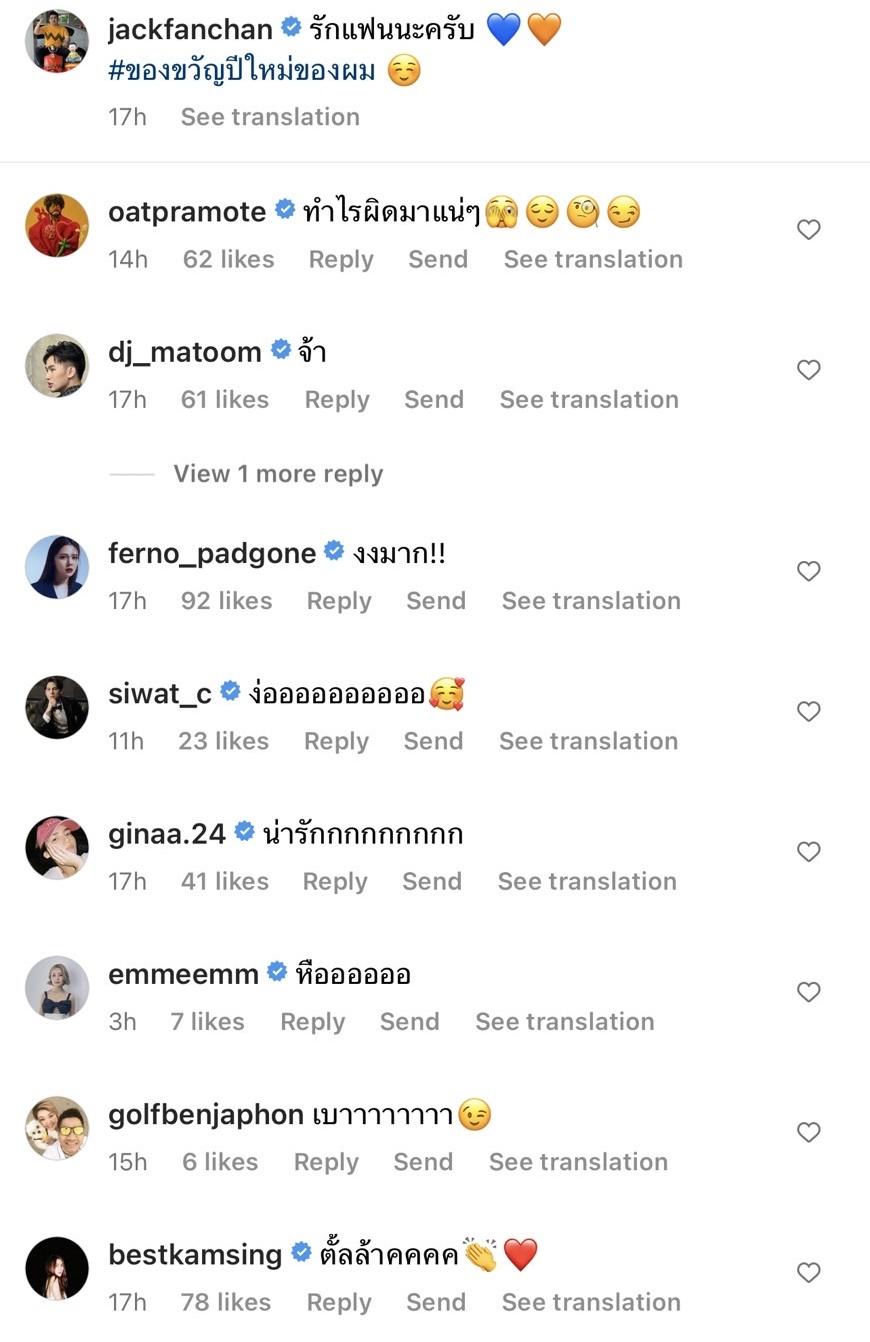
Task: View the 92 likes on ferno_padgone's comment
Action: click(x=227, y=601)
